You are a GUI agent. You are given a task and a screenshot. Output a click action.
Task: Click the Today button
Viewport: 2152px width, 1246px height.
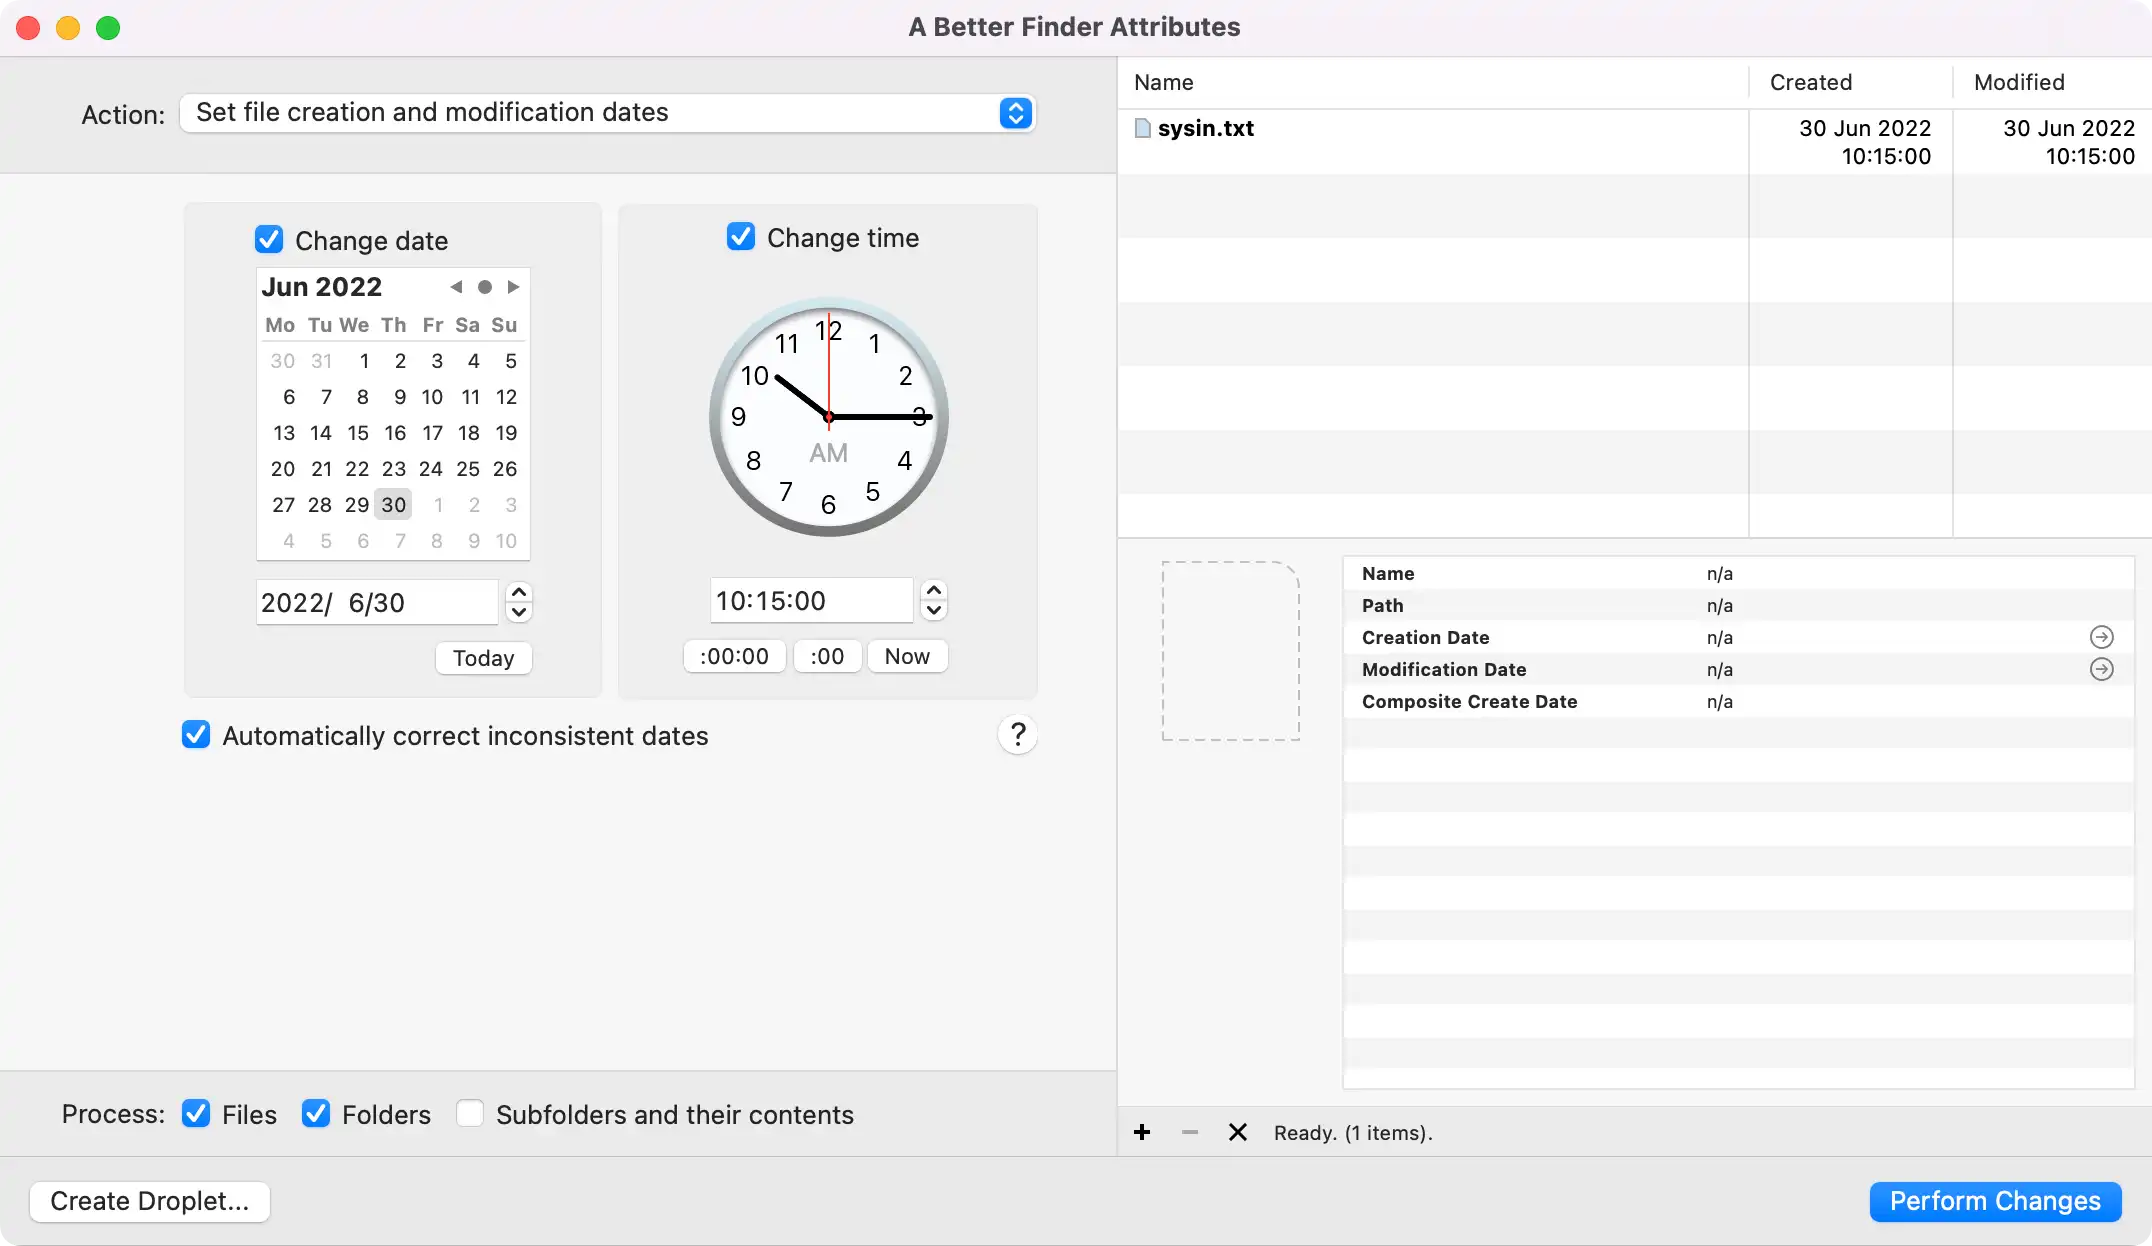[484, 658]
